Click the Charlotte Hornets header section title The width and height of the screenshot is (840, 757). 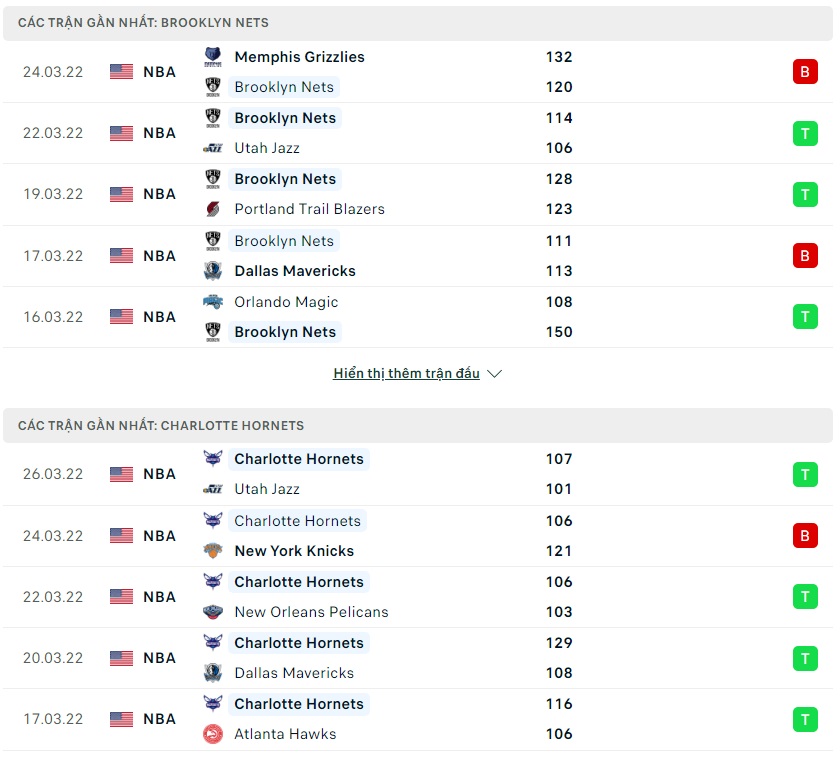tap(161, 425)
